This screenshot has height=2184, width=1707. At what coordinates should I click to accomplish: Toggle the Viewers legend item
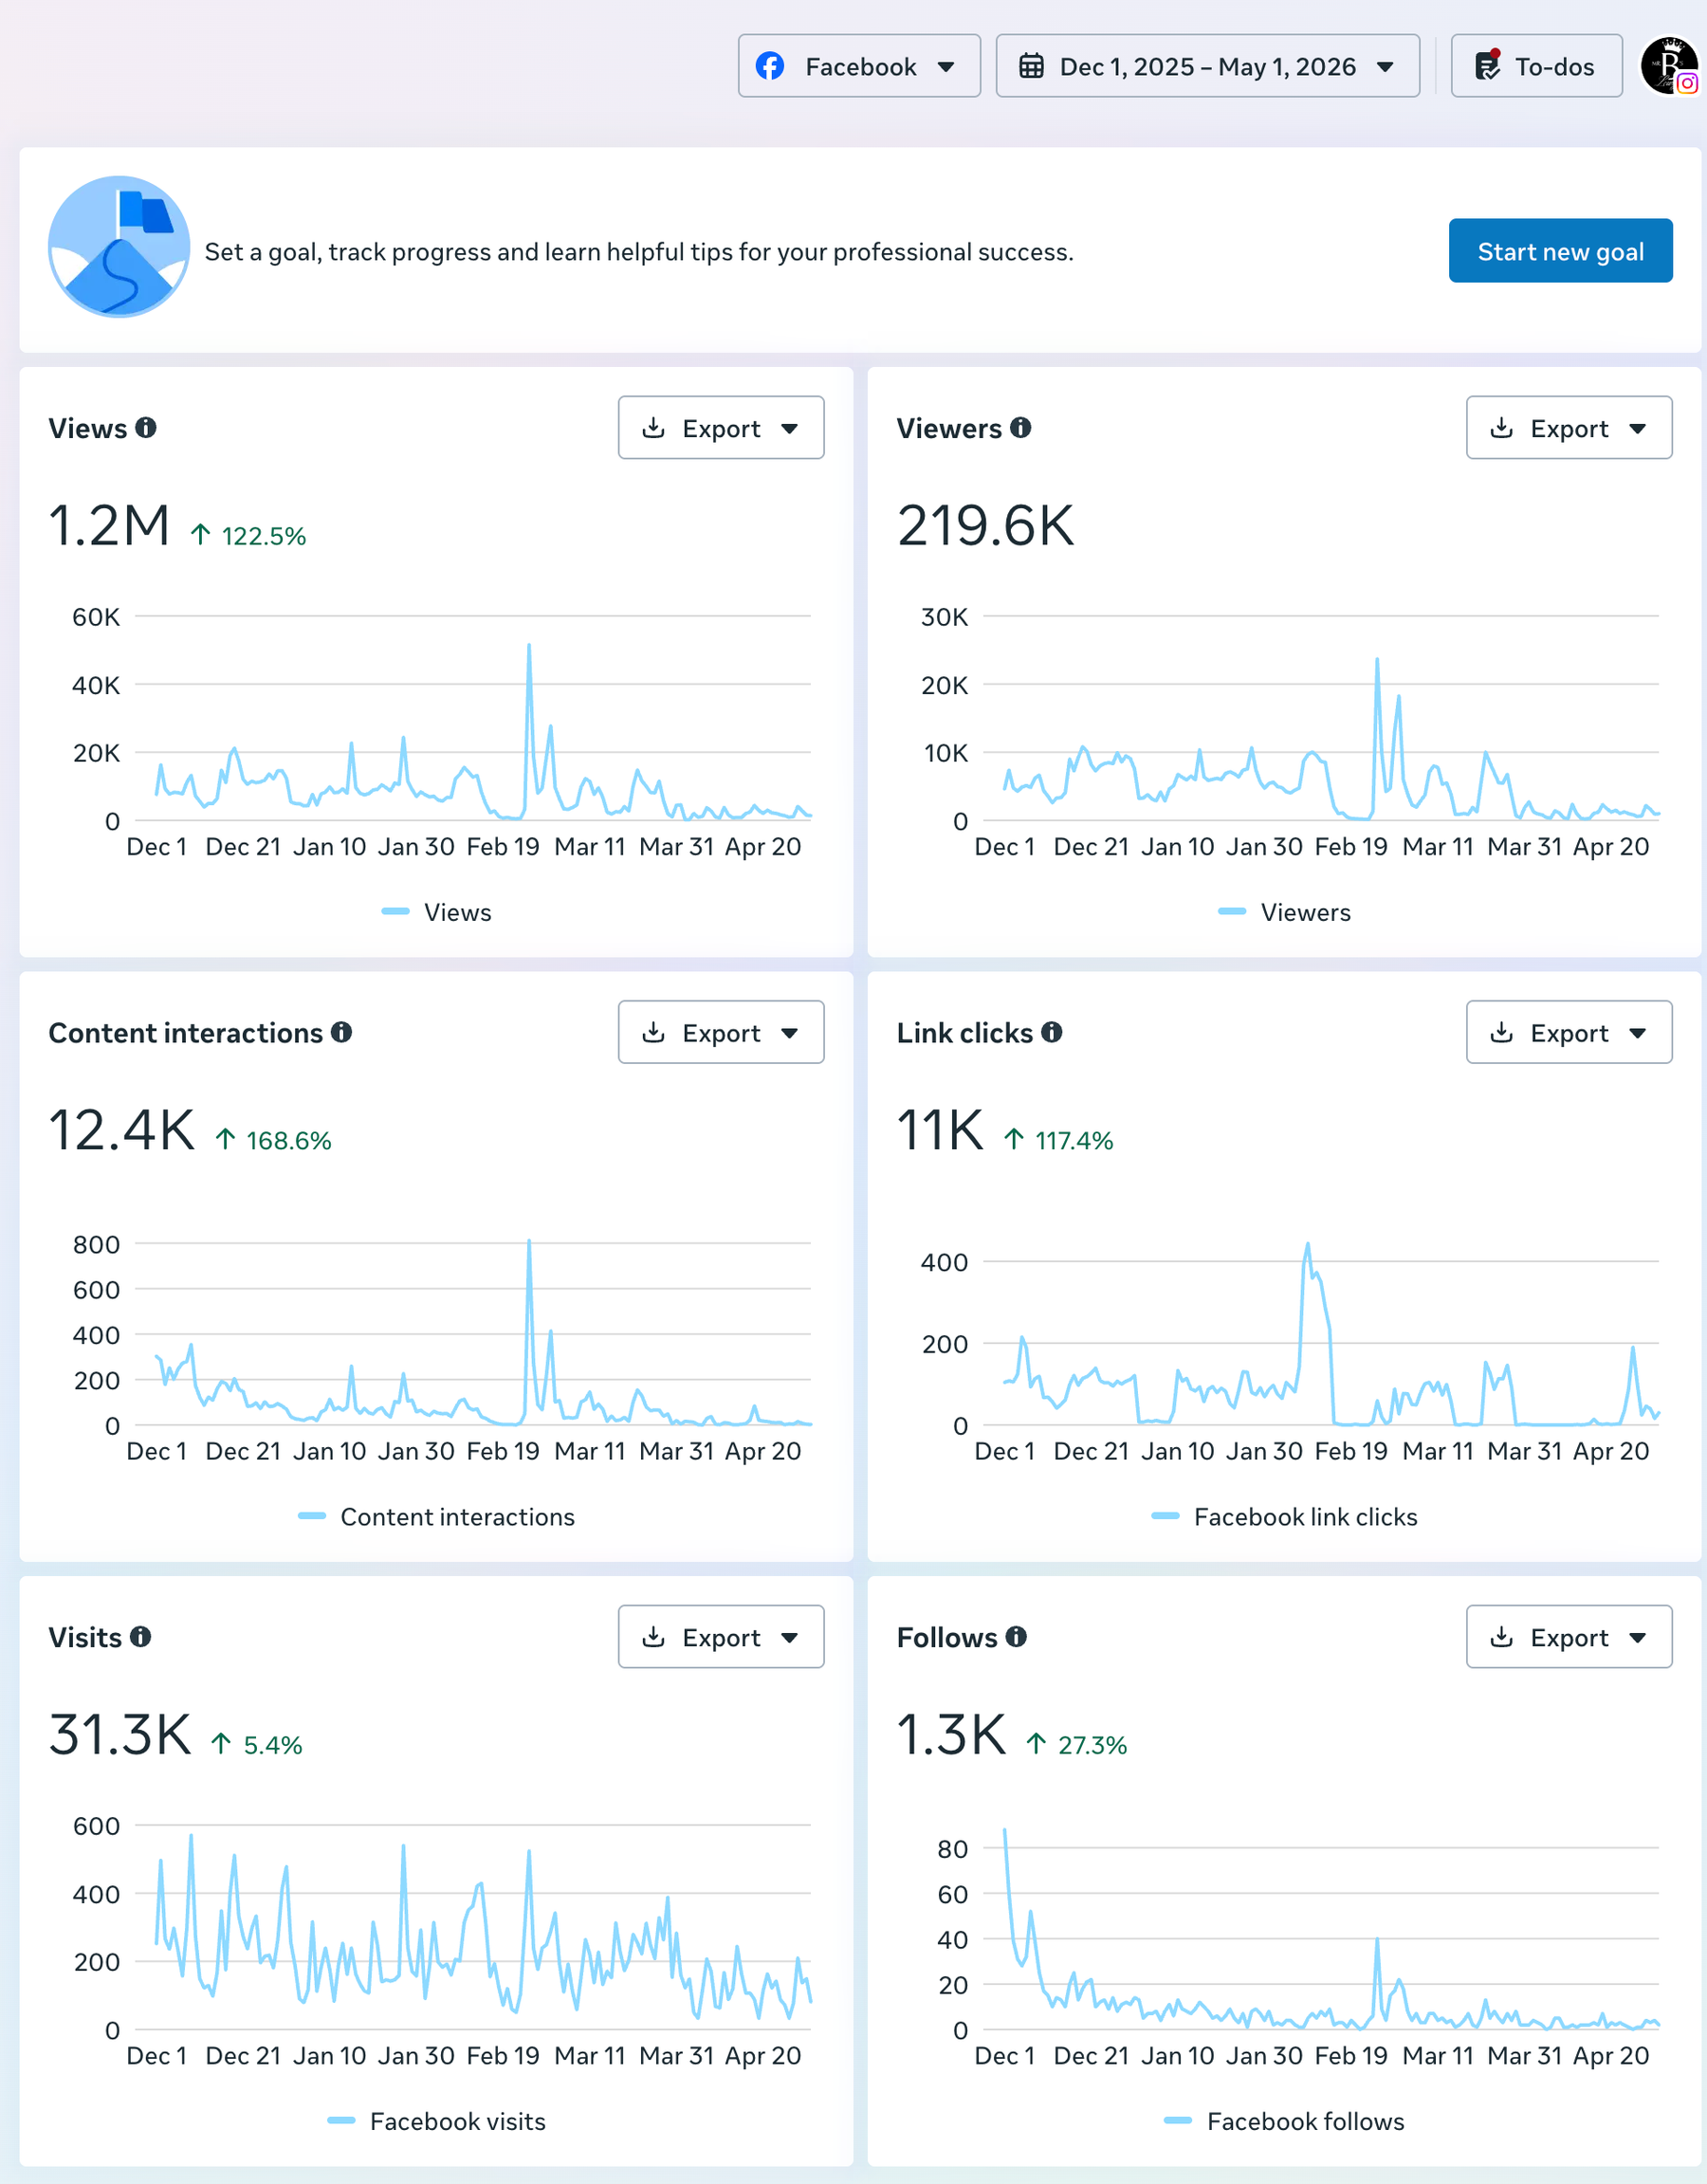[1284, 912]
